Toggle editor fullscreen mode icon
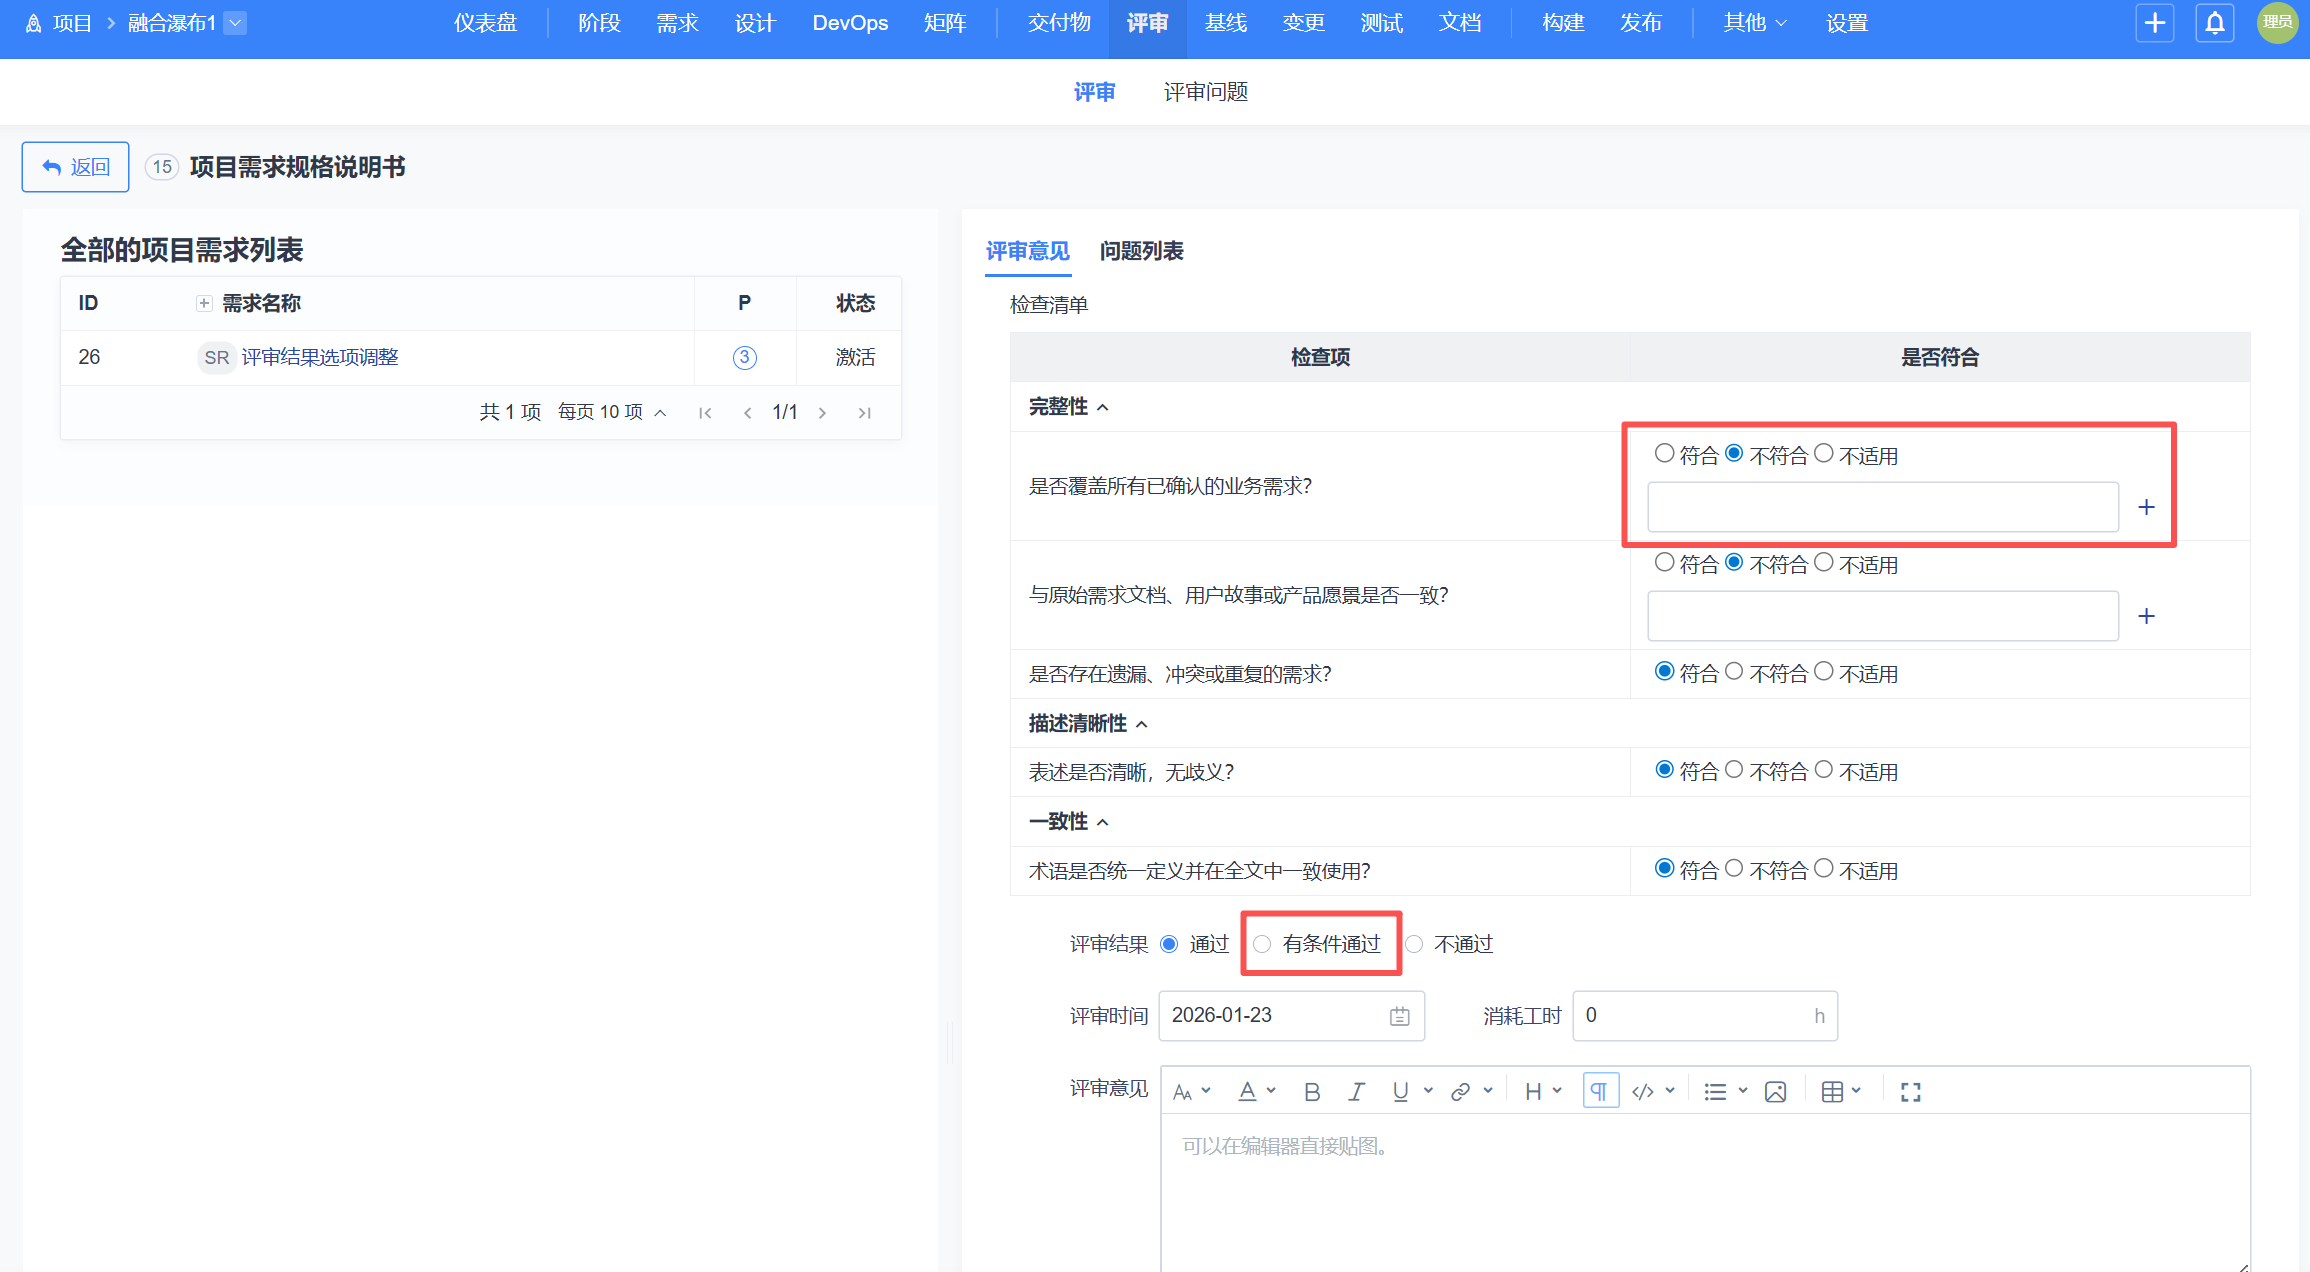This screenshot has width=2310, height=1272. coord(1910,1092)
